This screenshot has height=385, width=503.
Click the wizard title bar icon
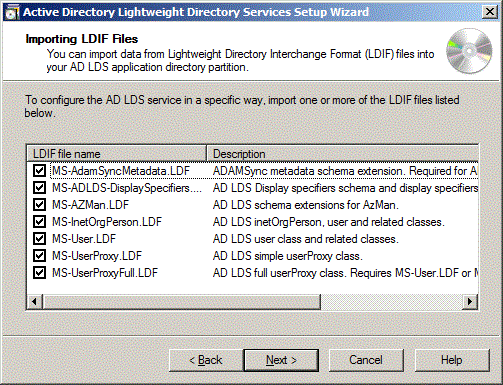(11, 13)
